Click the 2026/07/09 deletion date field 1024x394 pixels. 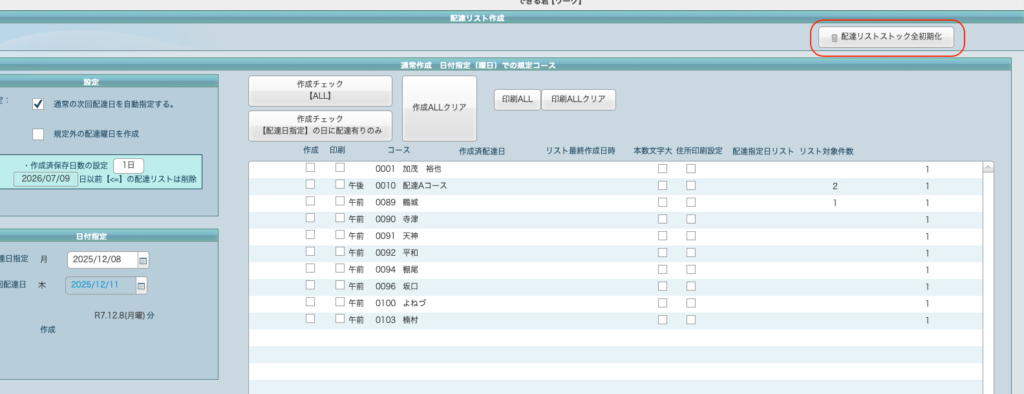pyautogui.click(x=45, y=178)
